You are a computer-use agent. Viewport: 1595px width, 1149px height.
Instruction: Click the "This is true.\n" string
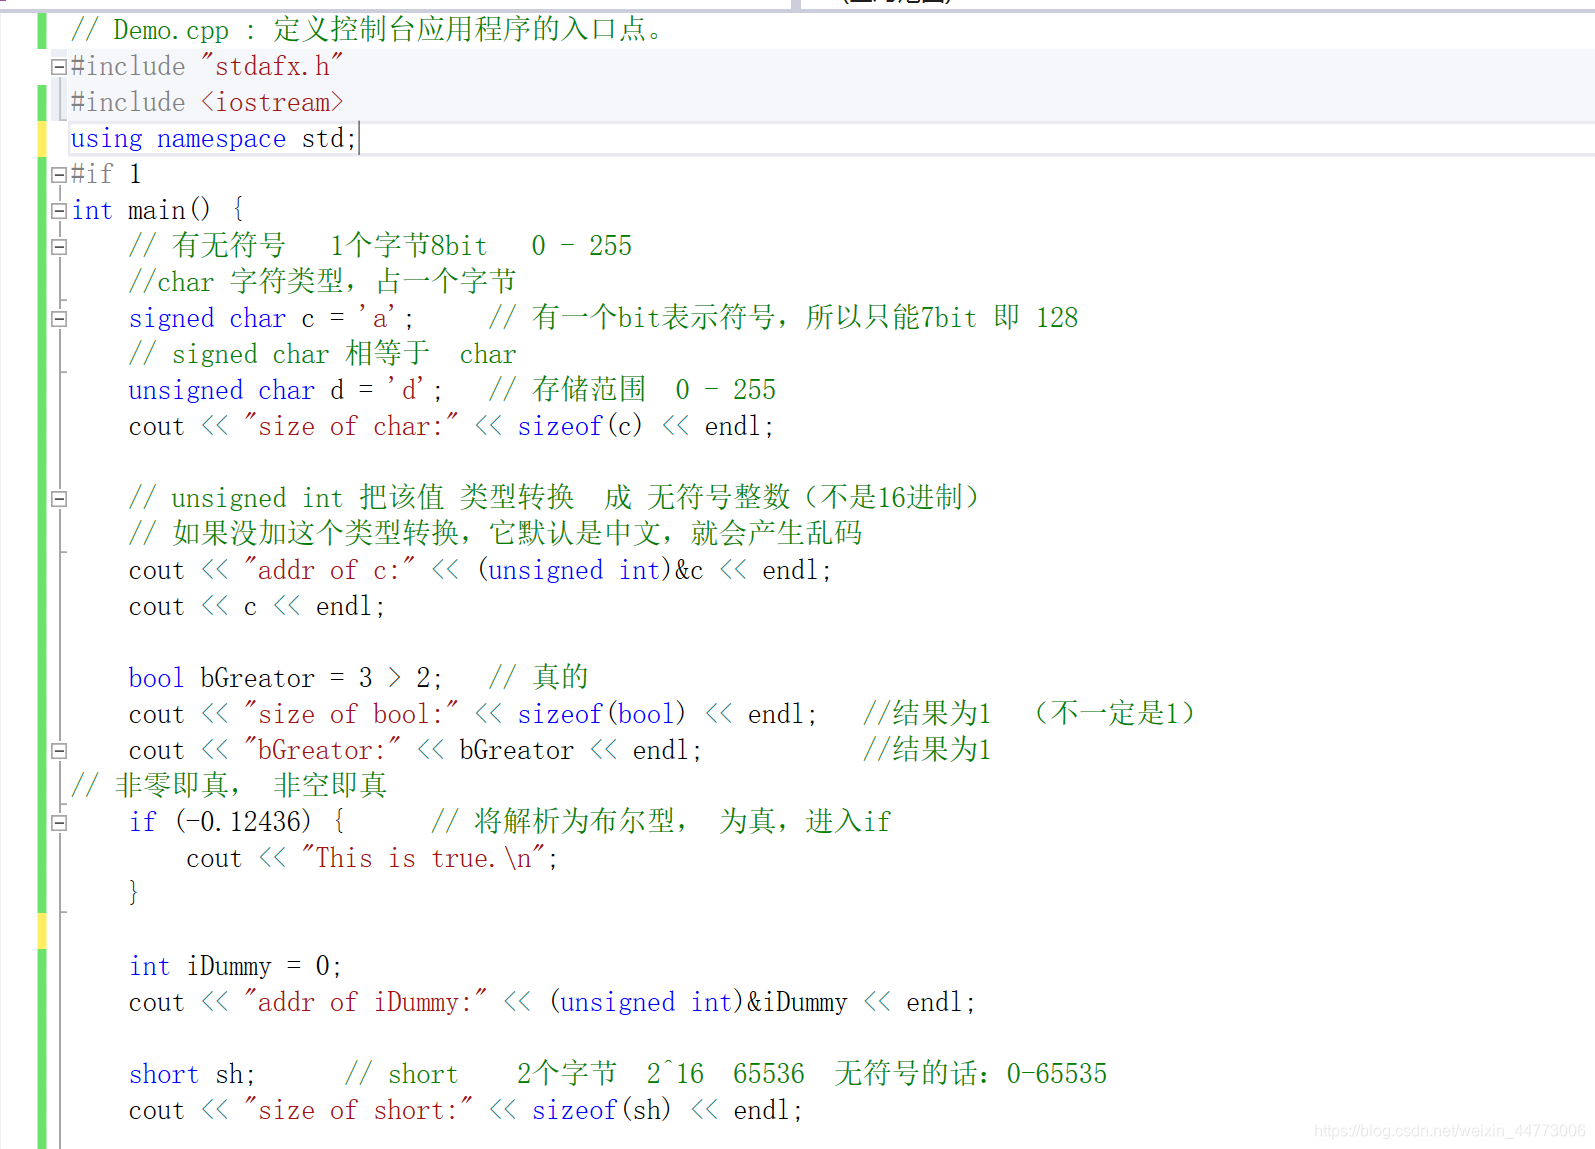coord(423,858)
